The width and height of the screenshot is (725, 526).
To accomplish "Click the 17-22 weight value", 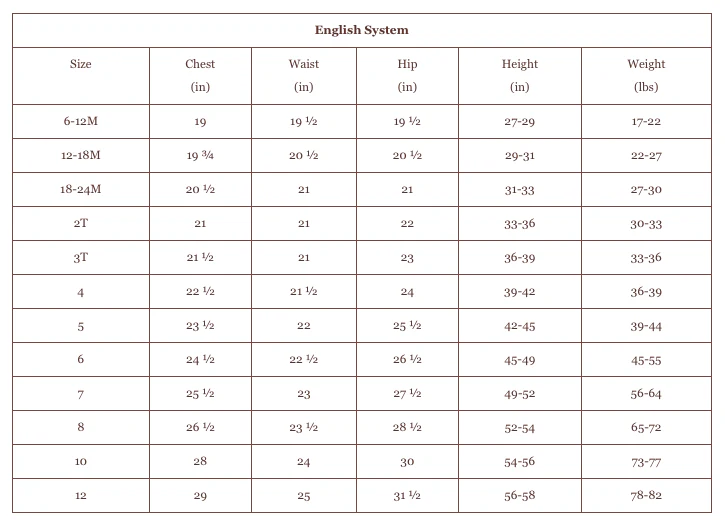I will 646,122.
